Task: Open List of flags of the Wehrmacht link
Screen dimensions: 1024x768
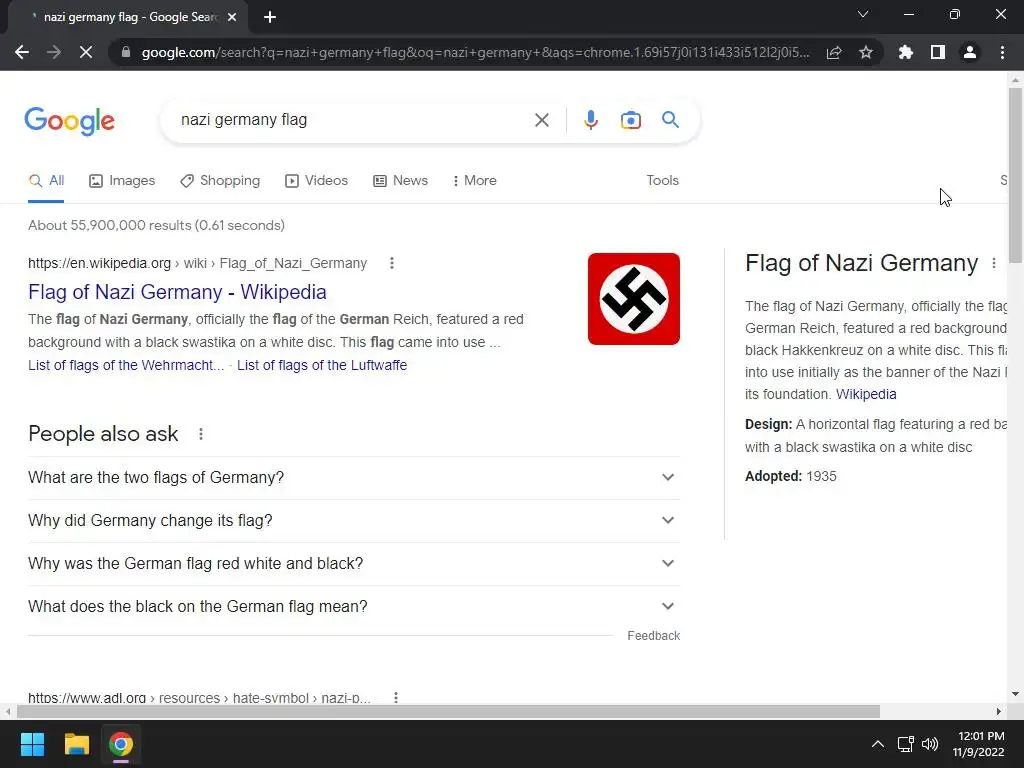Action: coord(125,365)
